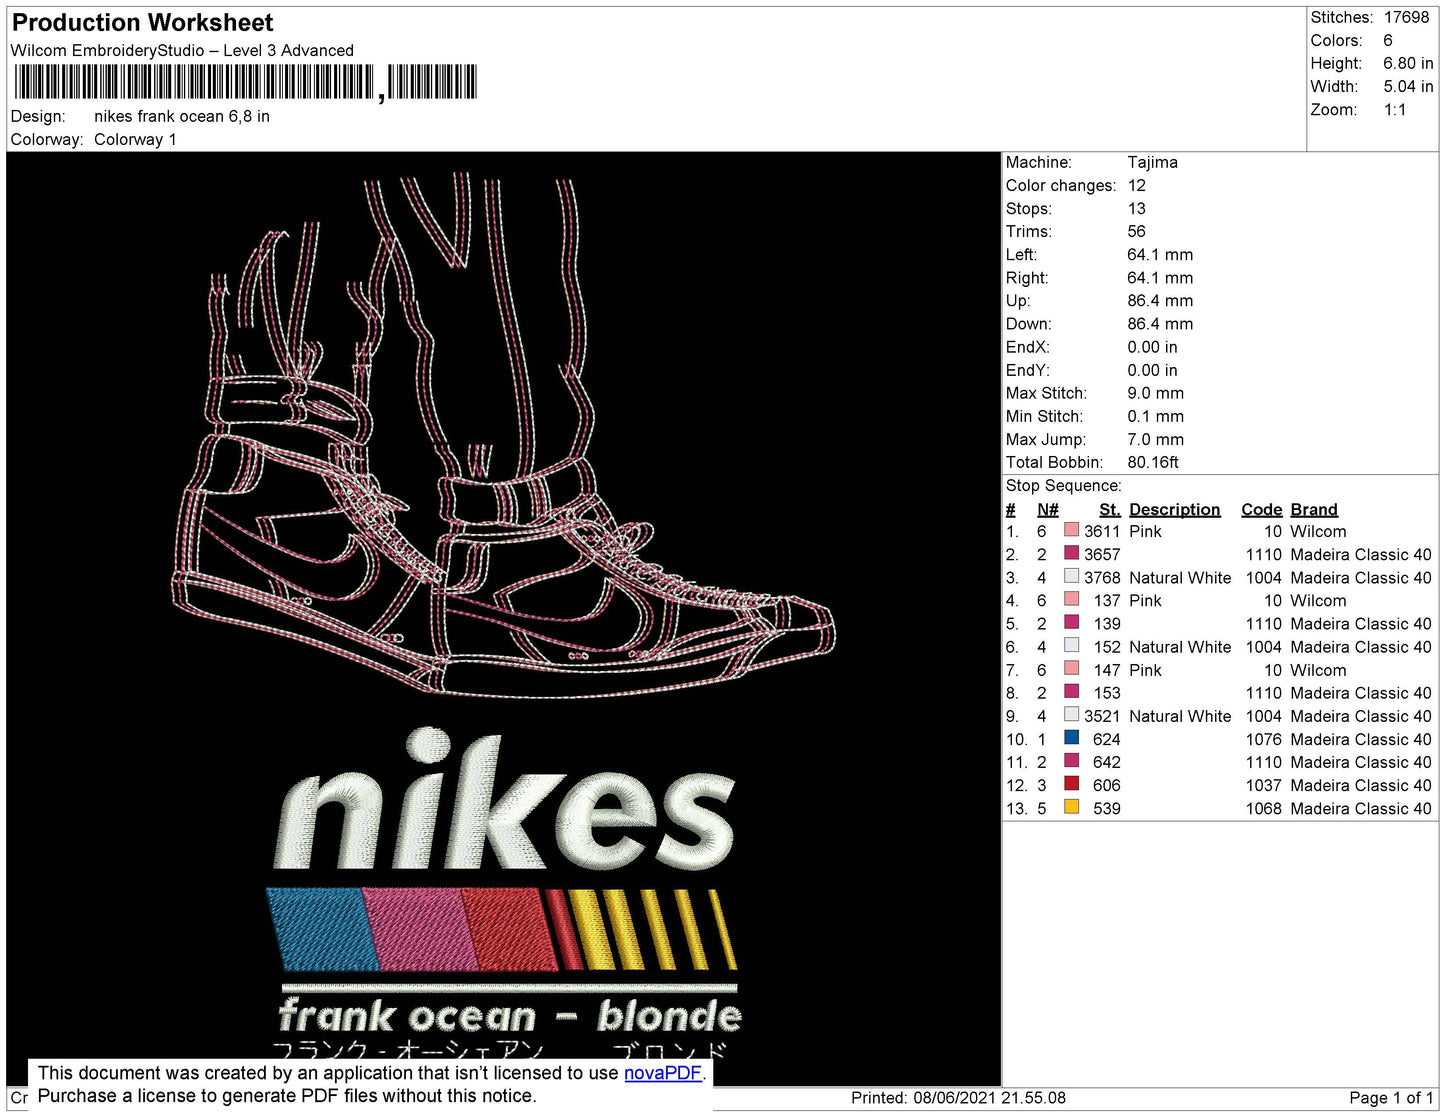Click the St. column header
The image size is (1445, 1117).
click(1109, 509)
